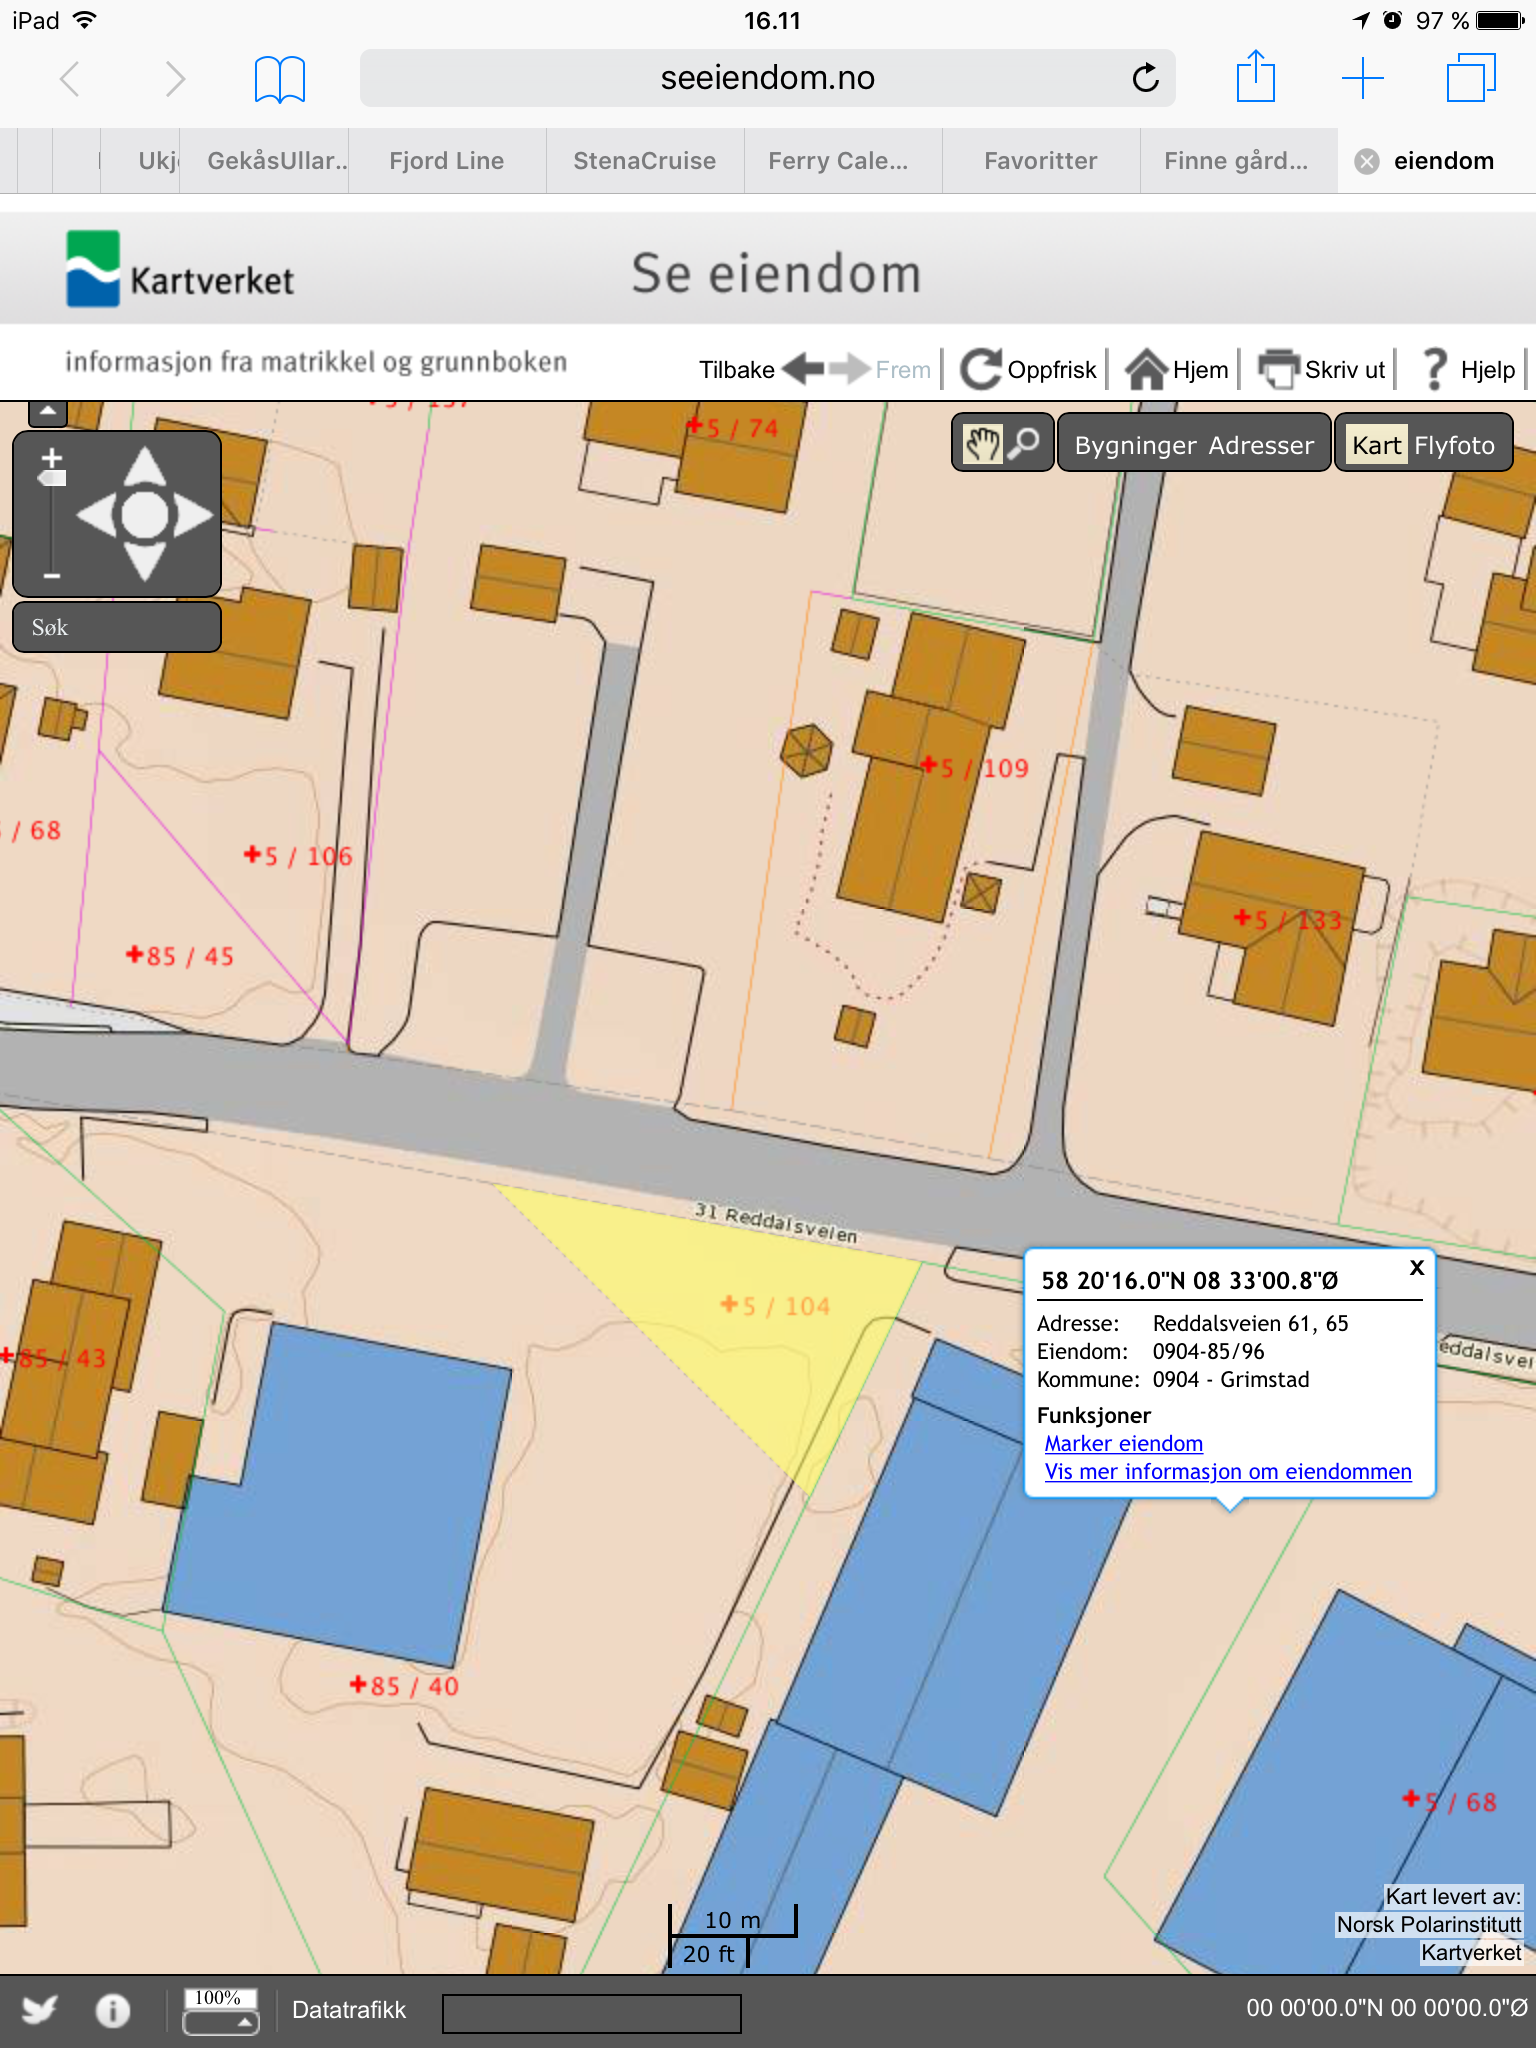
Task: Open Vis mer informasjon om eiendommen
Action: pyautogui.click(x=1227, y=1471)
